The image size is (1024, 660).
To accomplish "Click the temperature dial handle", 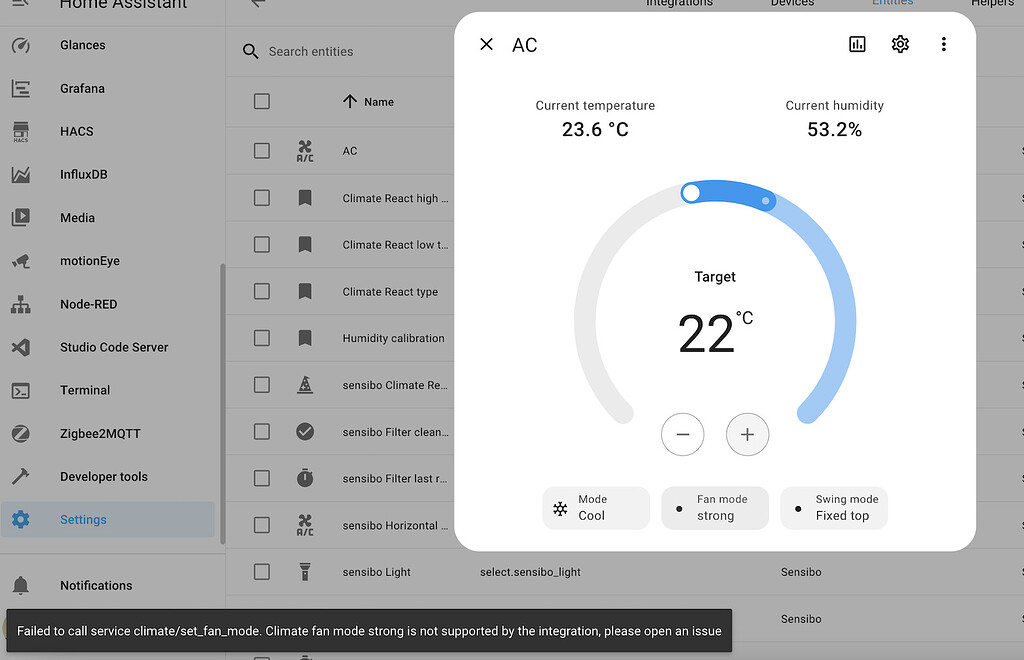I will point(691,193).
